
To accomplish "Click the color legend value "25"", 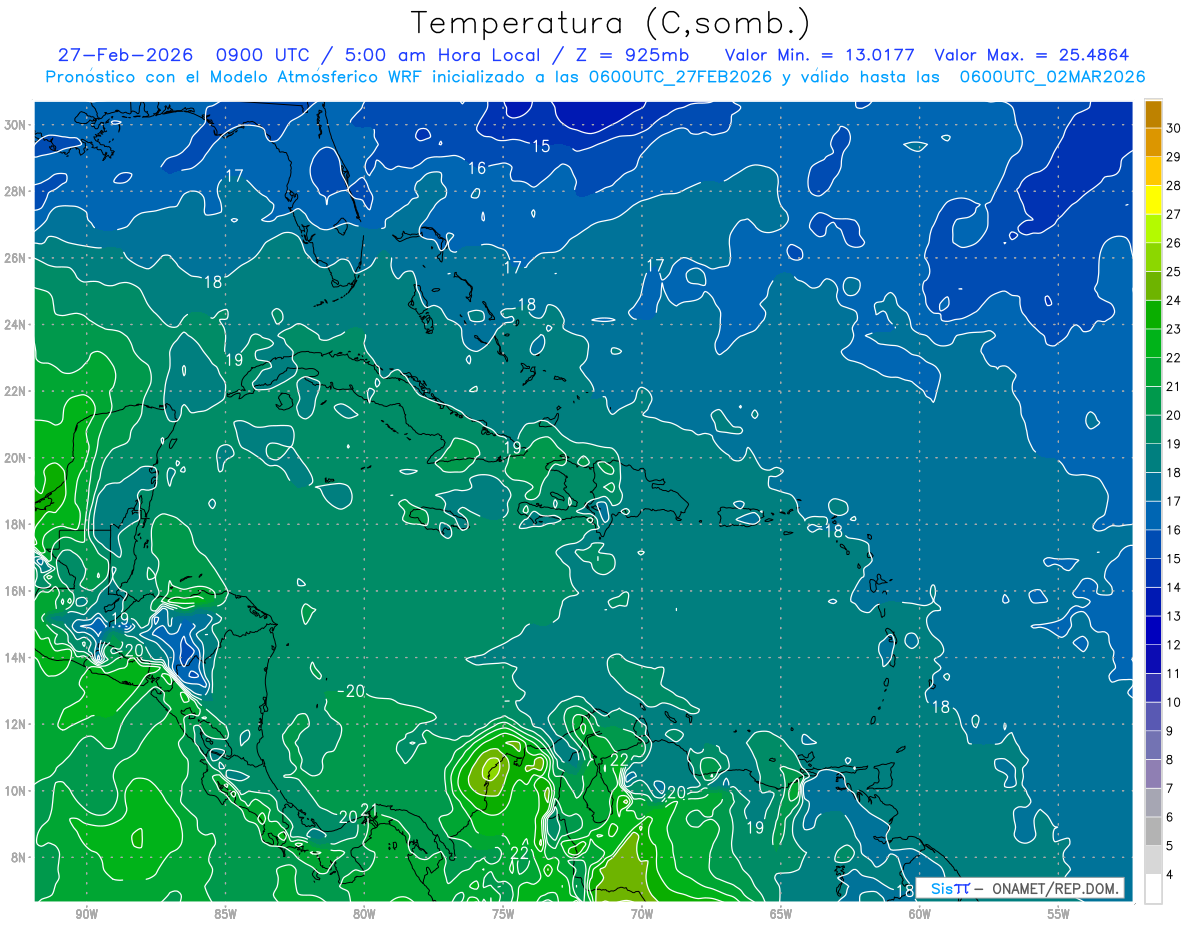I will click(1173, 272).
